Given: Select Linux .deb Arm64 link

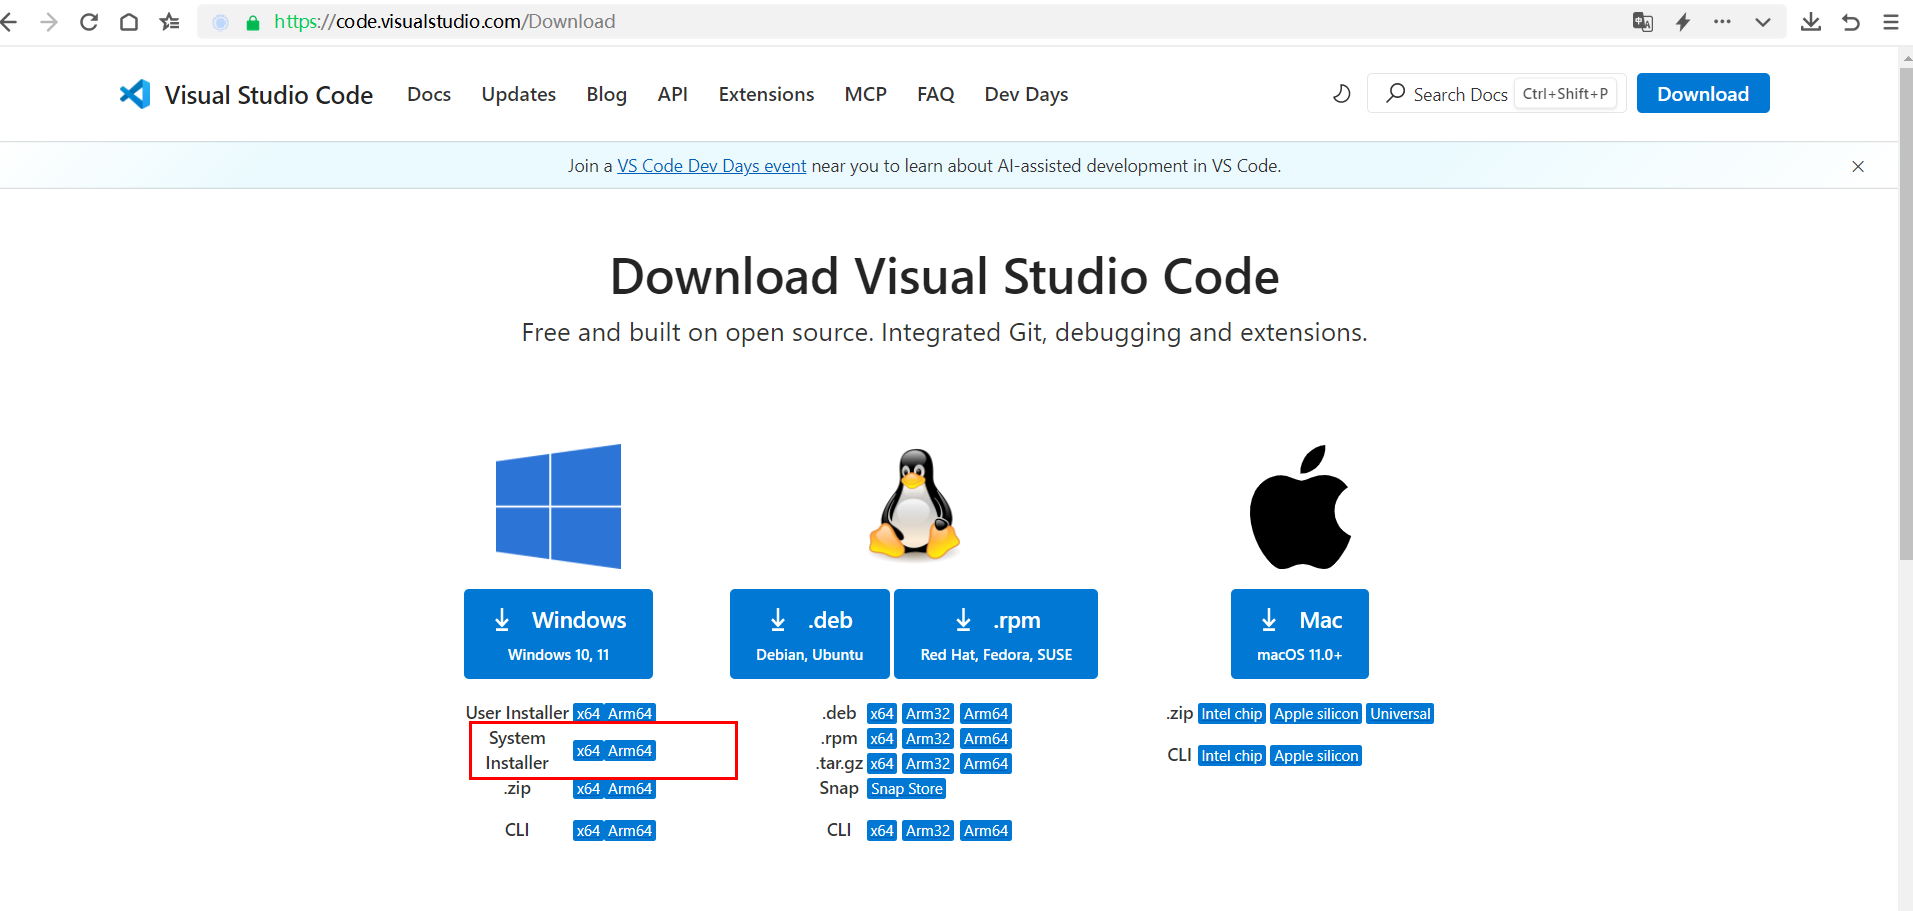Looking at the screenshot, I should point(986,714).
